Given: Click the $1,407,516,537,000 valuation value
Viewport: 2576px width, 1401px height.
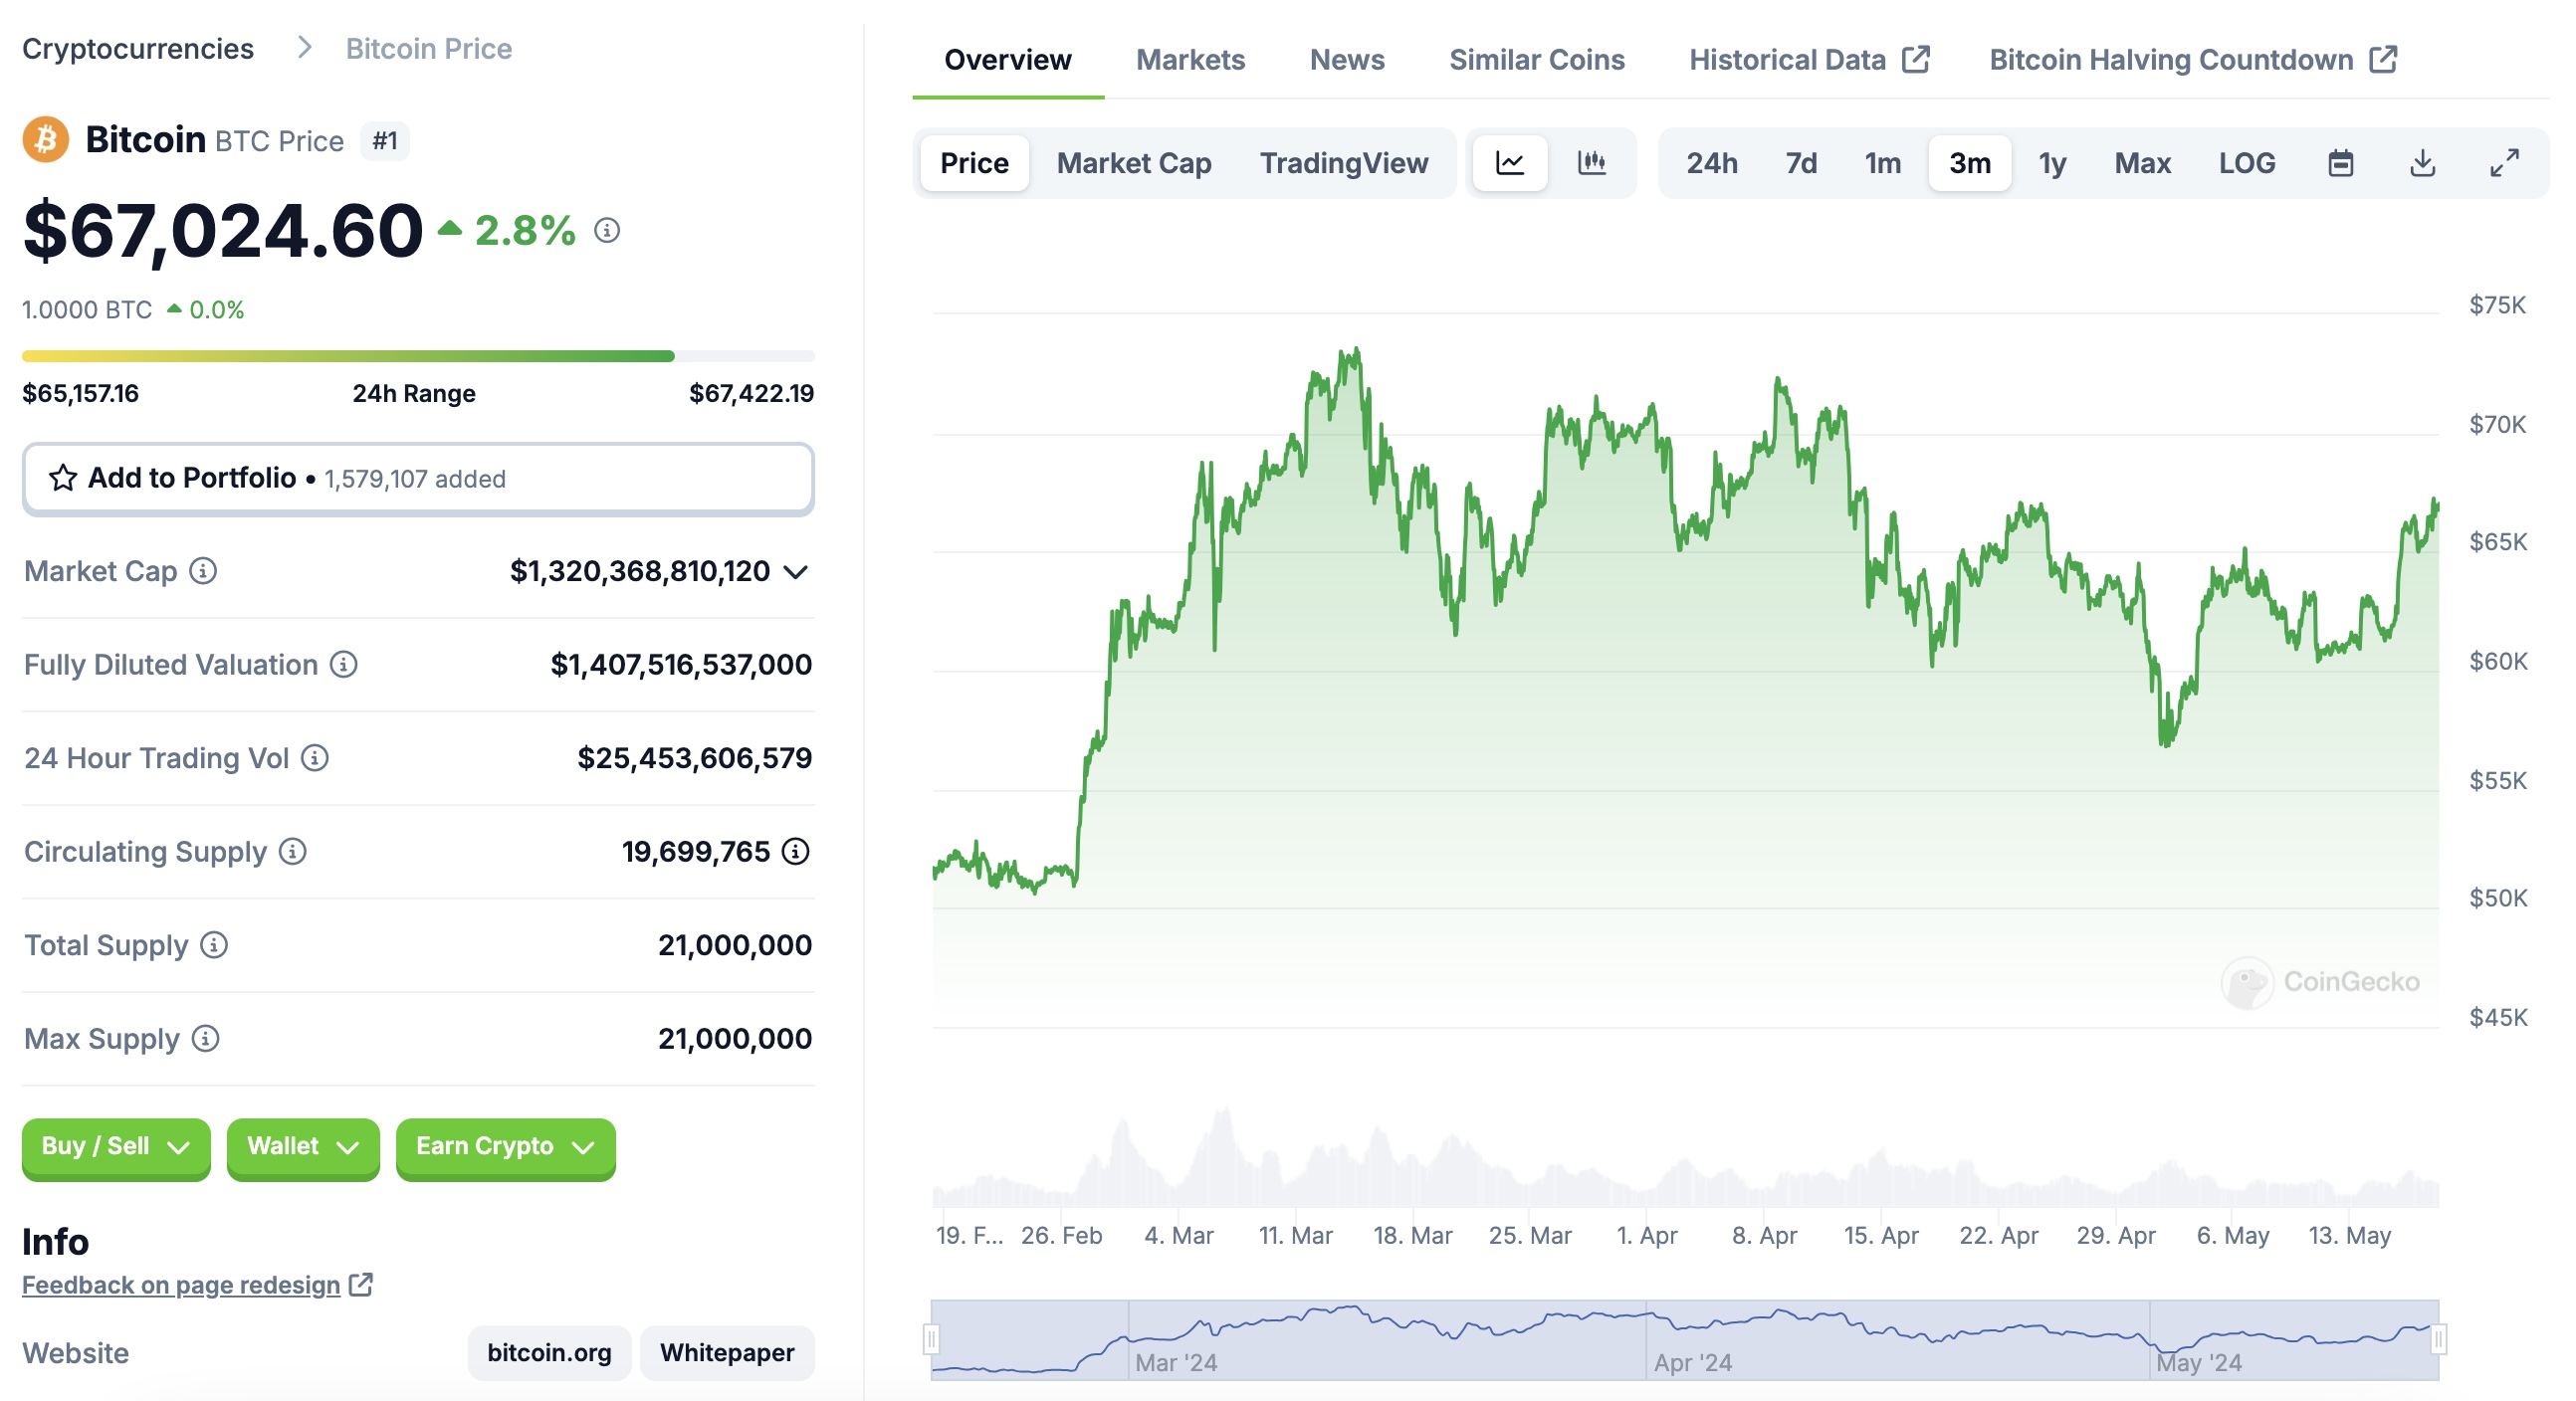Looking at the screenshot, I should pyautogui.click(x=681, y=665).
